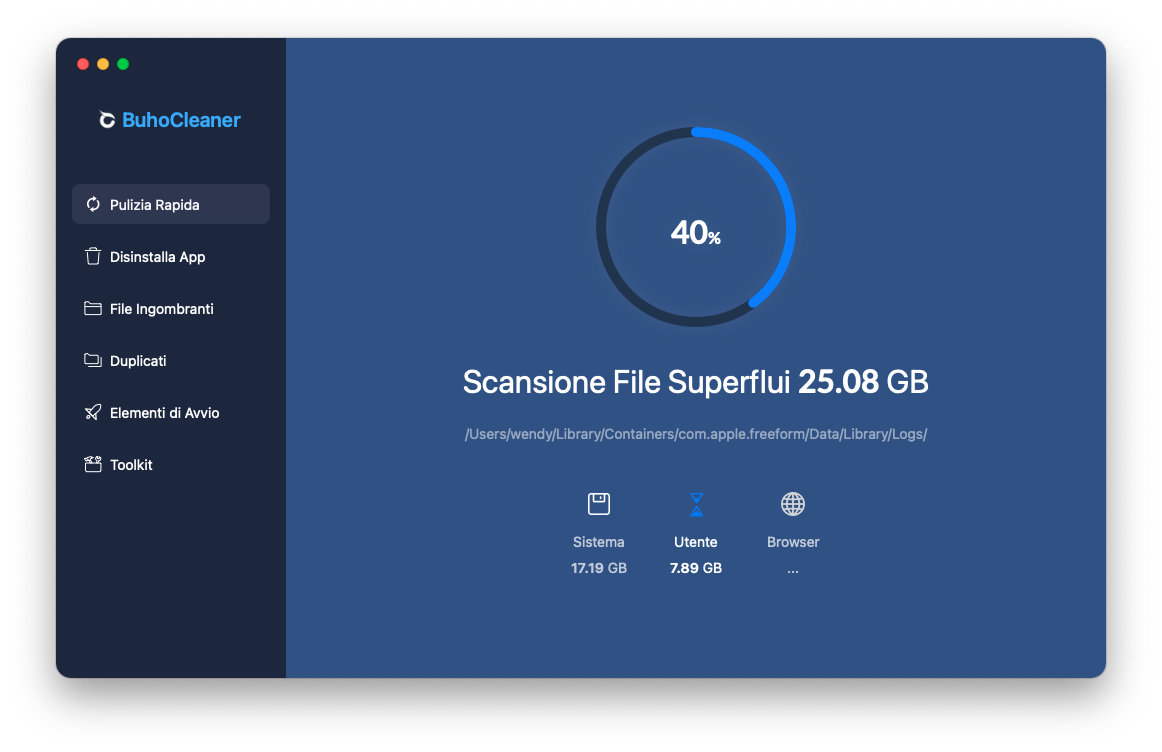
Task: Click the File Ingombranti folder icon
Action: (93, 308)
